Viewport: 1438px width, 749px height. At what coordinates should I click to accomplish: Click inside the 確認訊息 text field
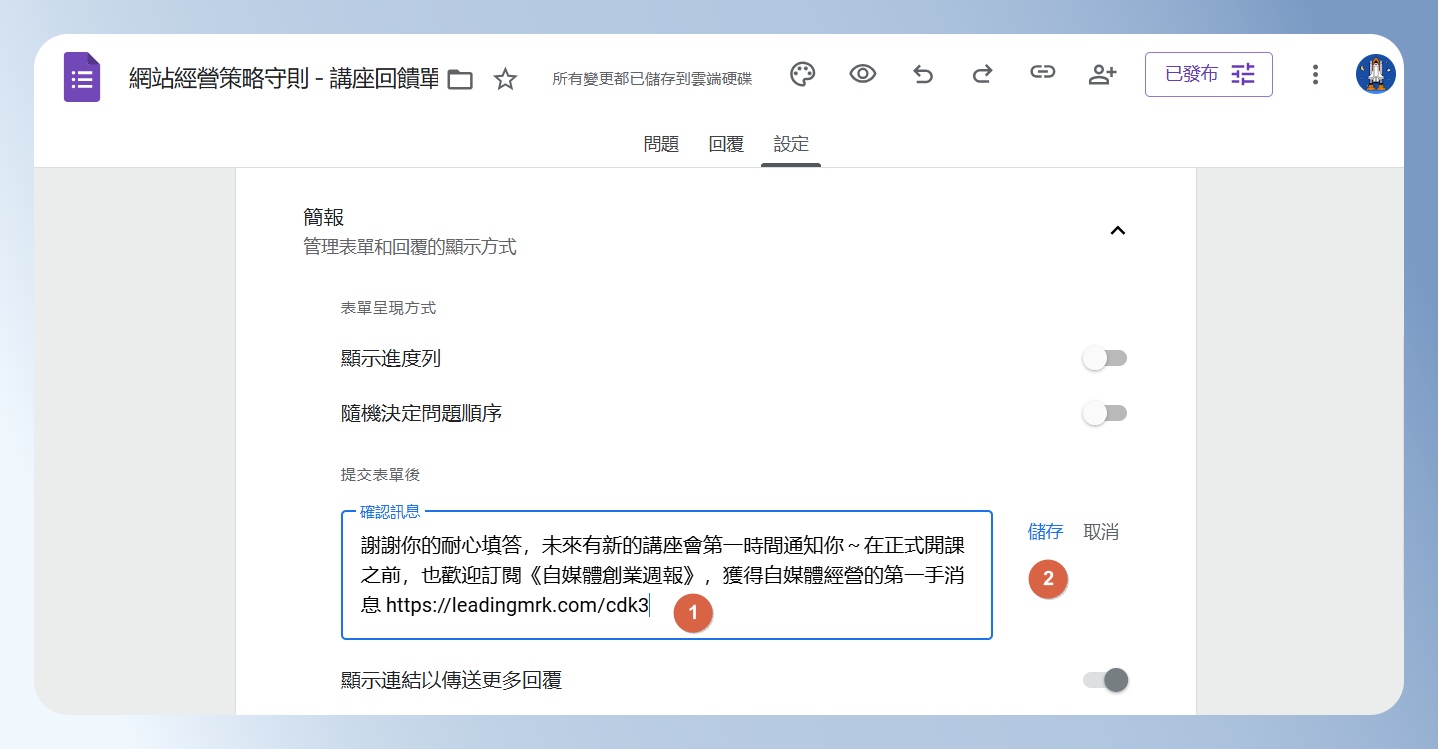click(x=667, y=575)
